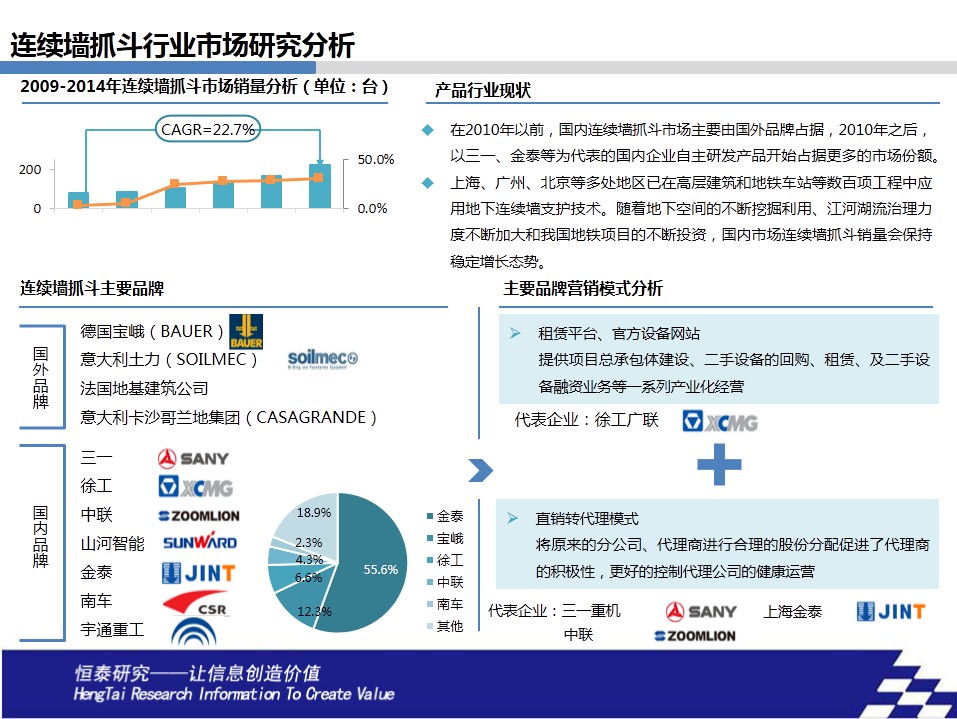Click the footer slogan 恒泰研究——让信息创造价值
The height and width of the screenshot is (719, 957).
[x=197, y=673]
